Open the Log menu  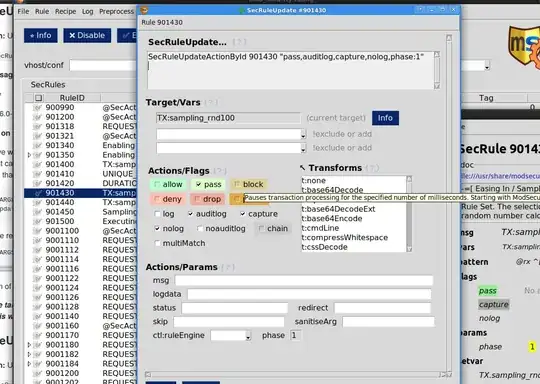87,11
